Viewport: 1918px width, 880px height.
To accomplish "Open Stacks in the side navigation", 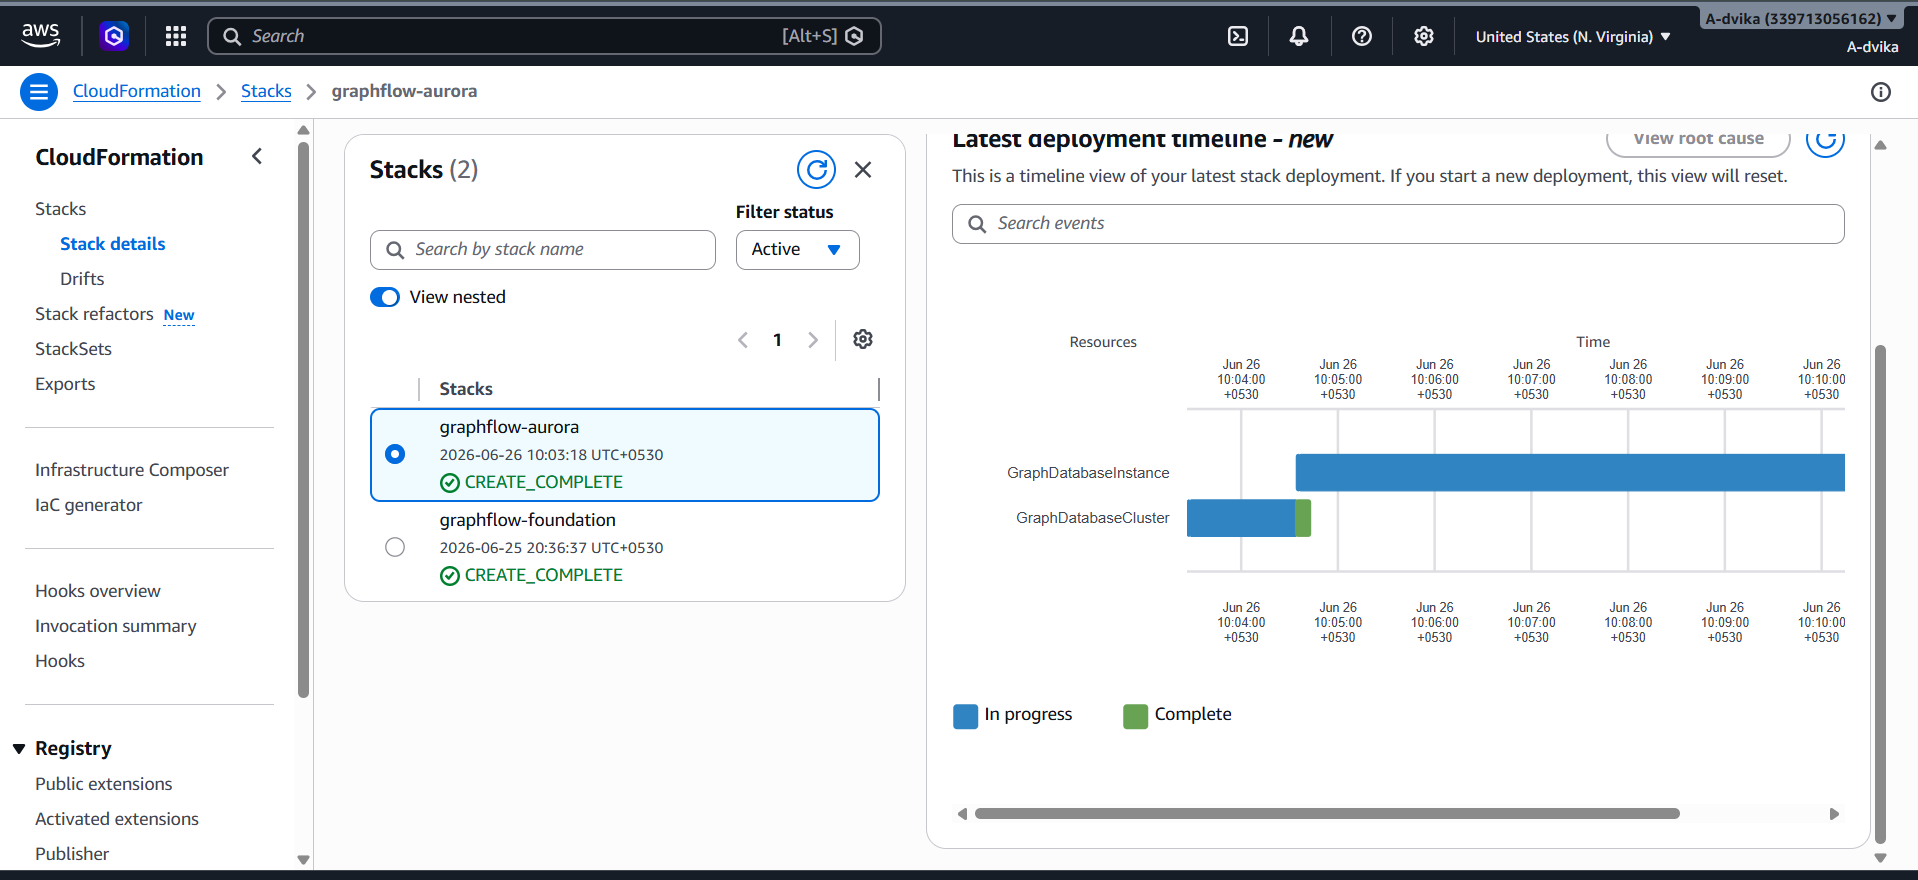I will (61, 209).
